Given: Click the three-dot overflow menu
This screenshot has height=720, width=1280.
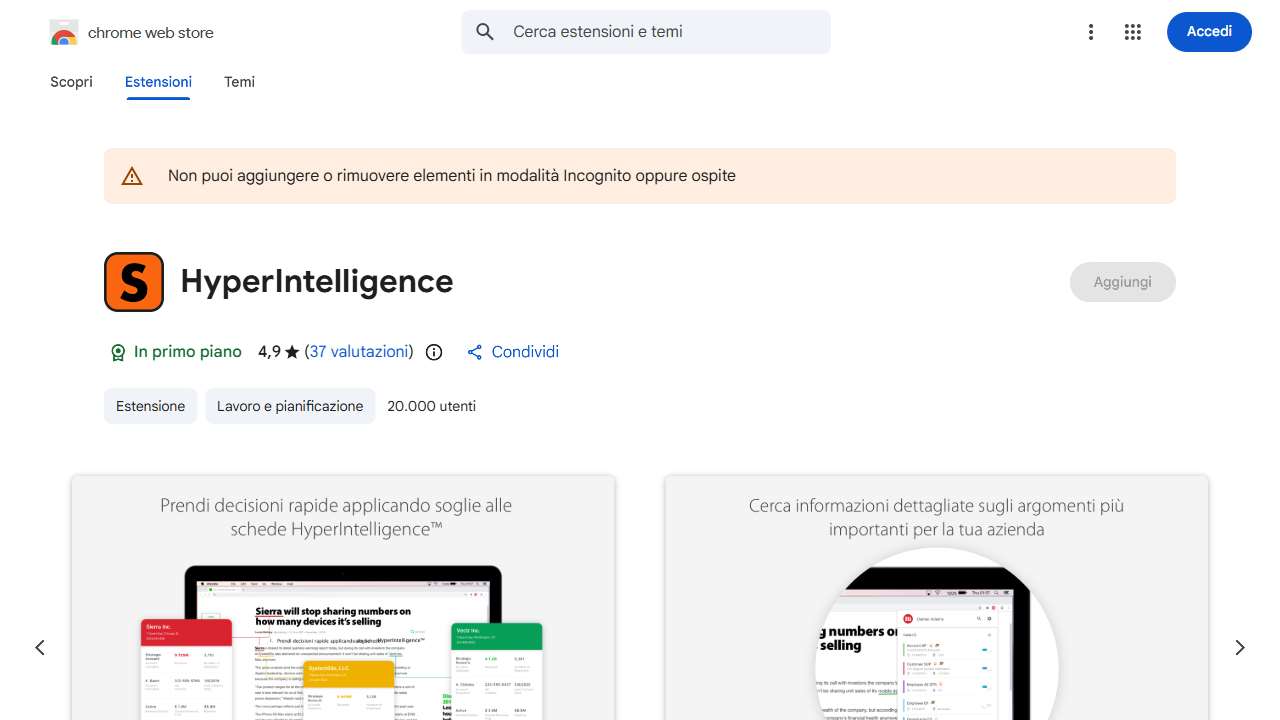Looking at the screenshot, I should tap(1091, 32).
